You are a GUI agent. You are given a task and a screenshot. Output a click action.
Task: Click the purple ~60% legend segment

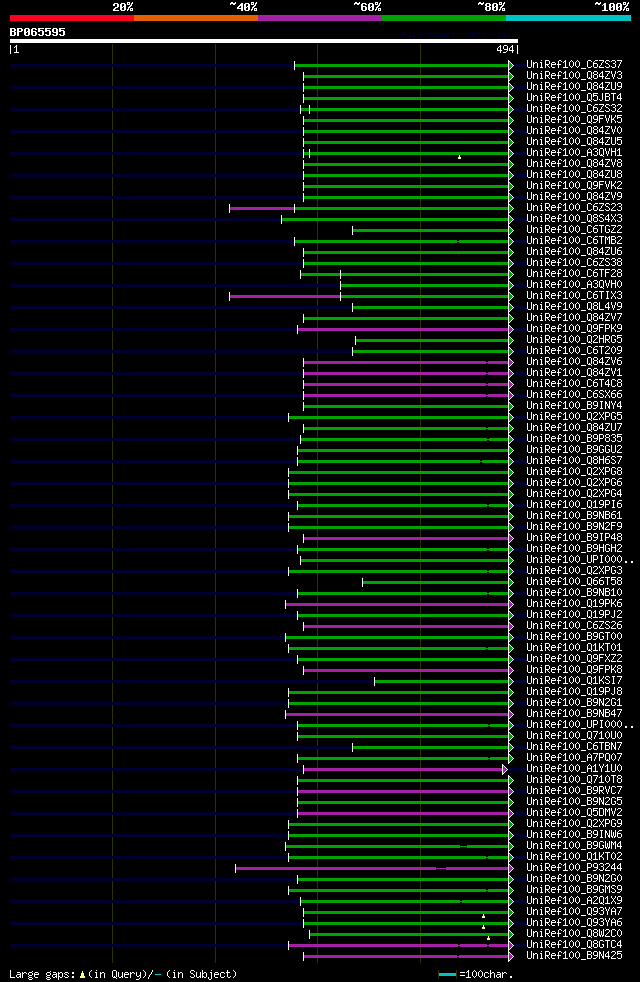click(320, 18)
